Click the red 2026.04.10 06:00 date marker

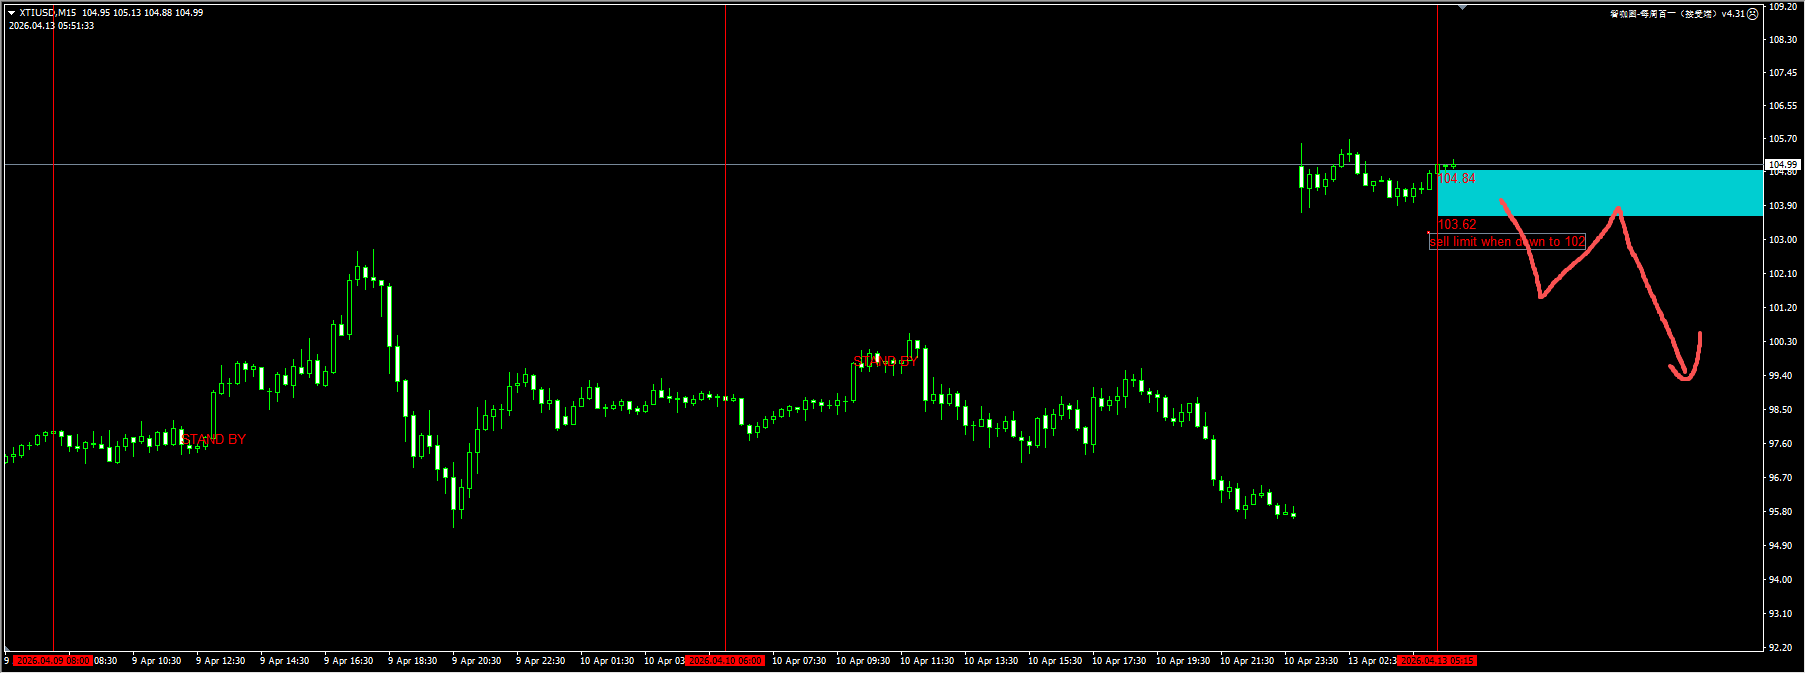(725, 661)
